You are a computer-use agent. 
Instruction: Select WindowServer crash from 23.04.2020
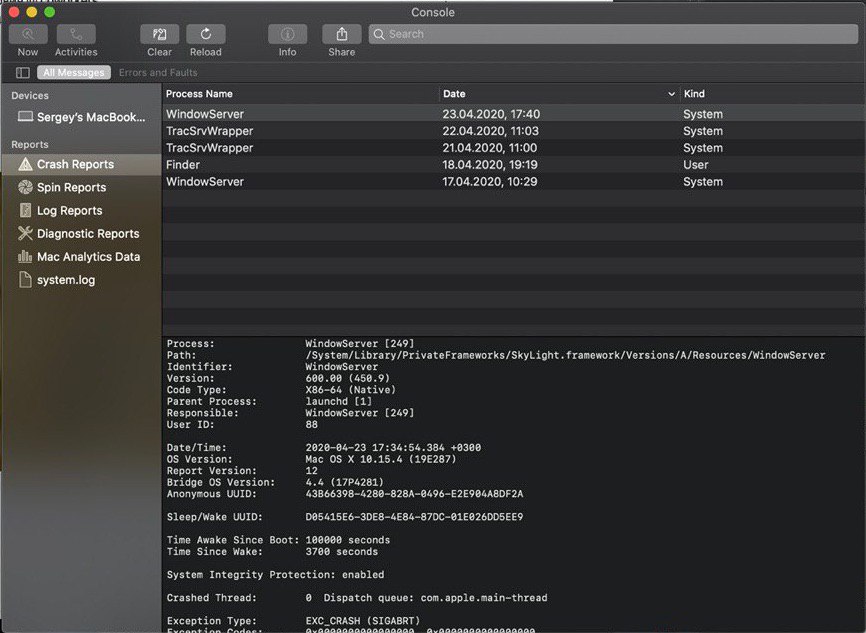click(514, 114)
